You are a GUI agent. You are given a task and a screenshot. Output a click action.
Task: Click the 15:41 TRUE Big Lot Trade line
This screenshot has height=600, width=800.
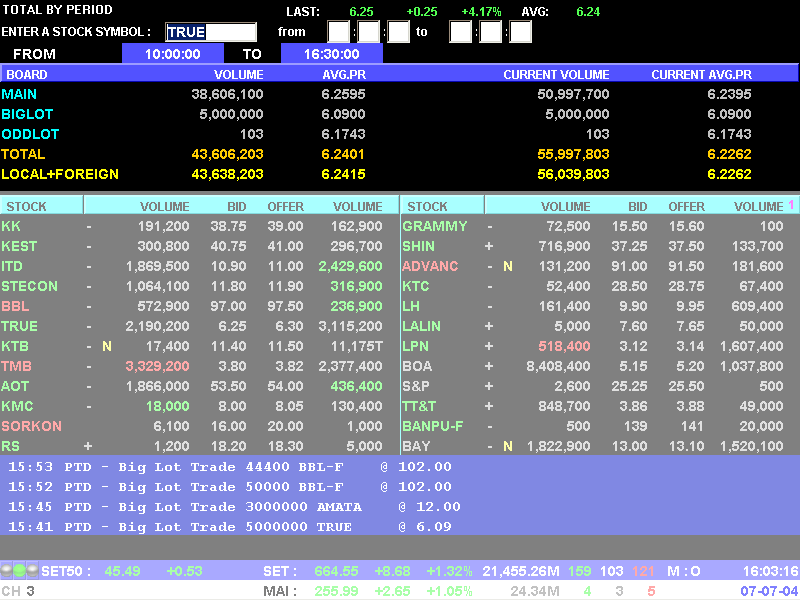(230, 527)
